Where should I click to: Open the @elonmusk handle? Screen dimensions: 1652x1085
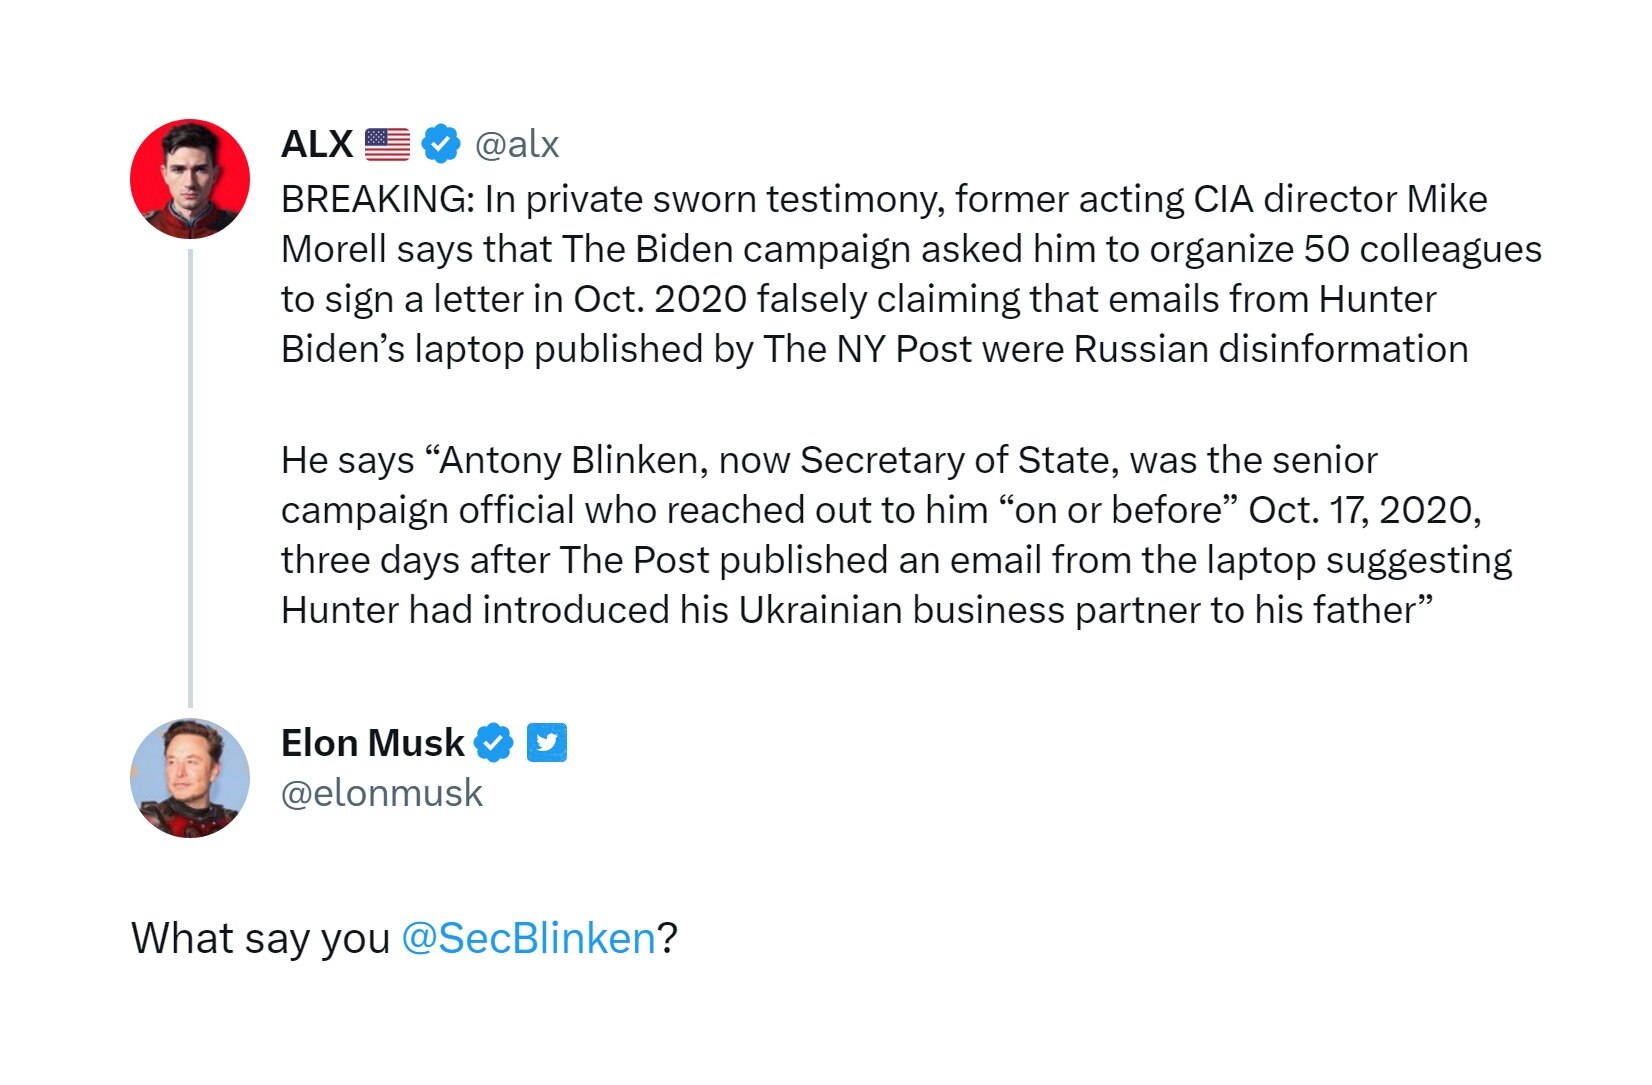382,793
